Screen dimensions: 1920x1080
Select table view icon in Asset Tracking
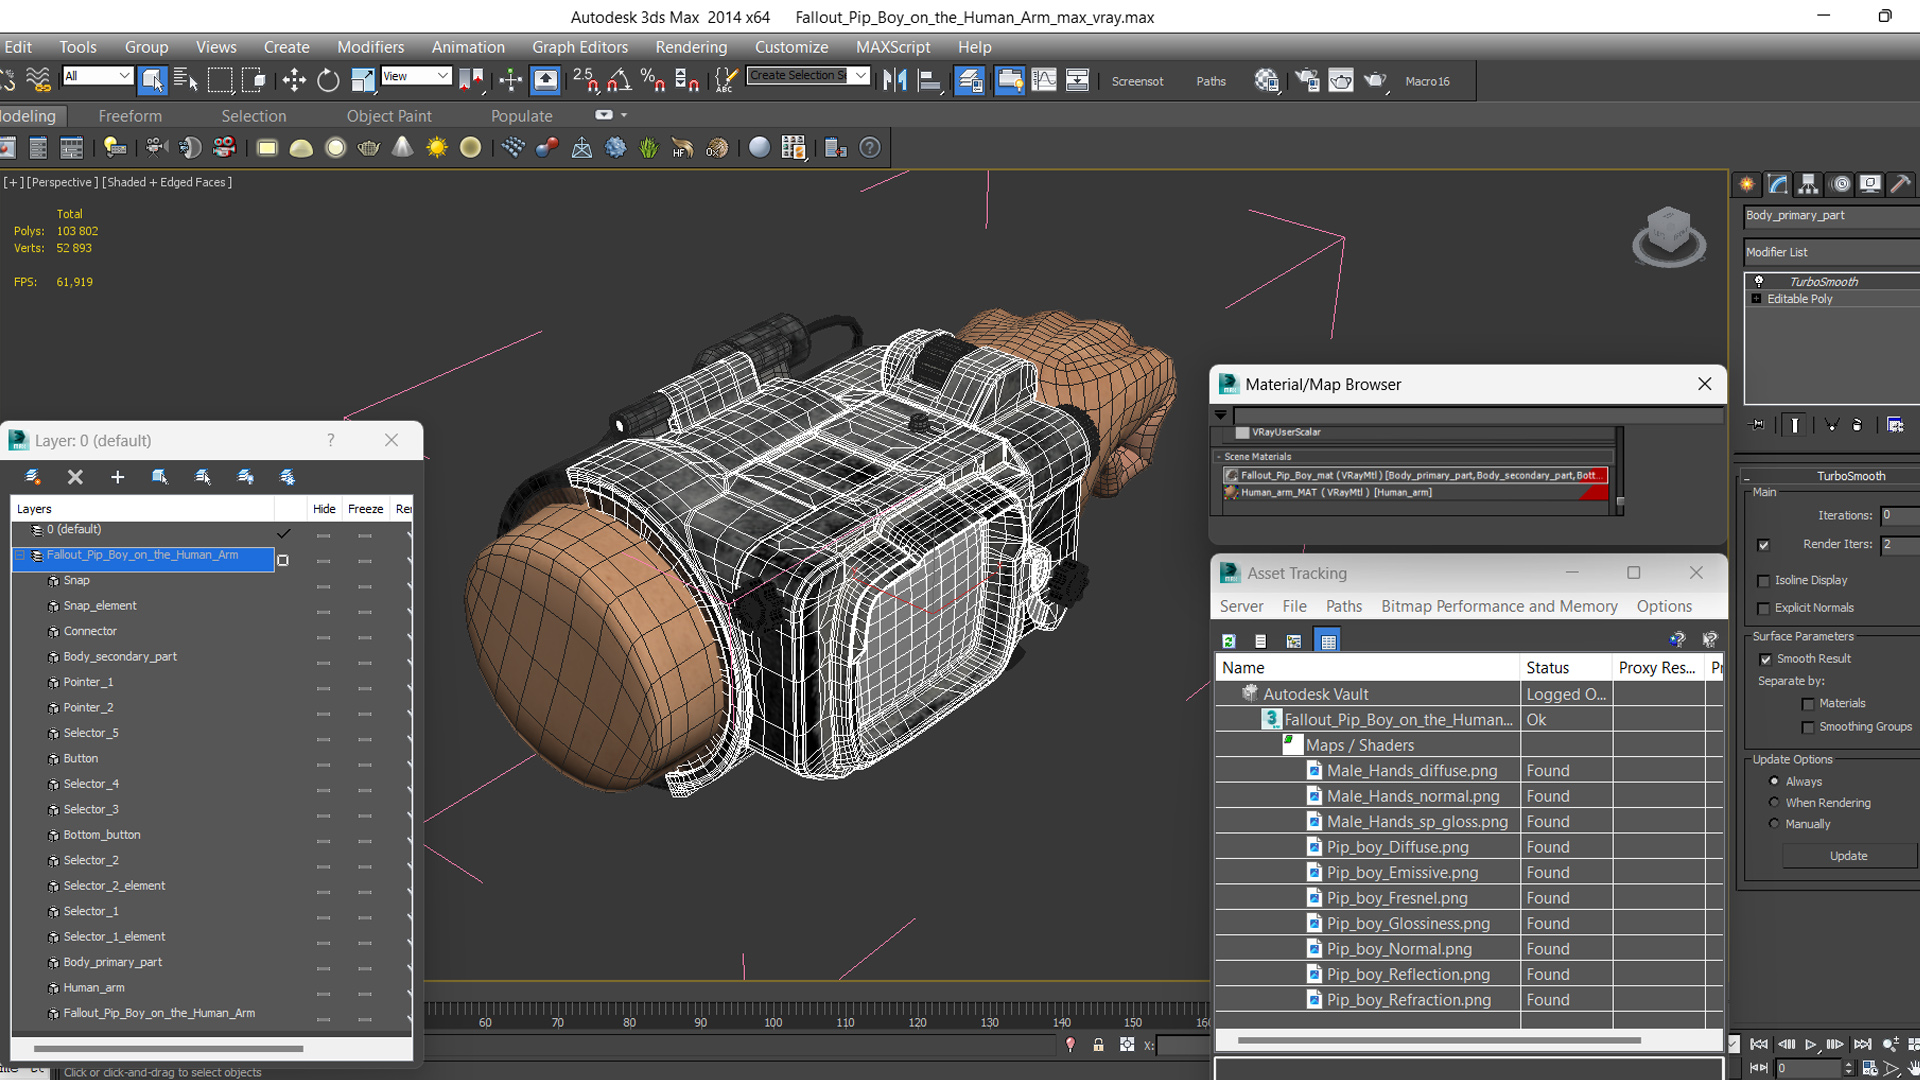pyautogui.click(x=1328, y=641)
